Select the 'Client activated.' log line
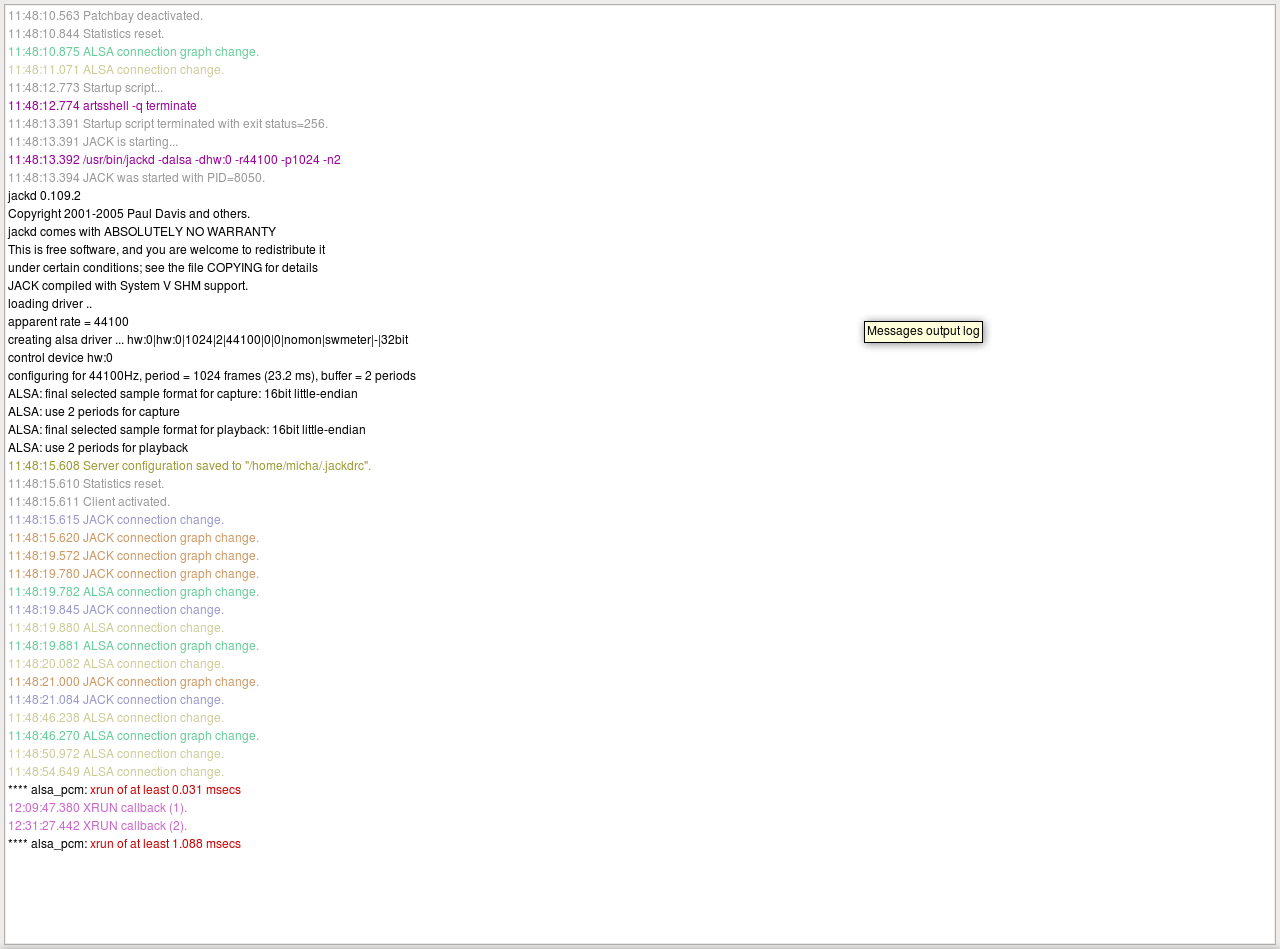This screenshot has height=949, width=1280. point(89,502)
